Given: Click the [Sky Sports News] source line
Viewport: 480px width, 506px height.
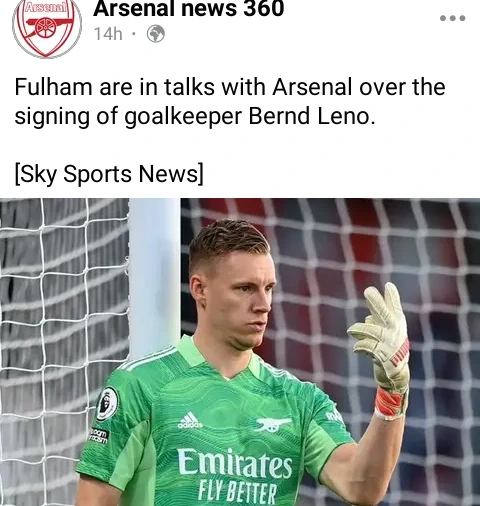Looking at the screenshot, I should [x=109, y=174].
